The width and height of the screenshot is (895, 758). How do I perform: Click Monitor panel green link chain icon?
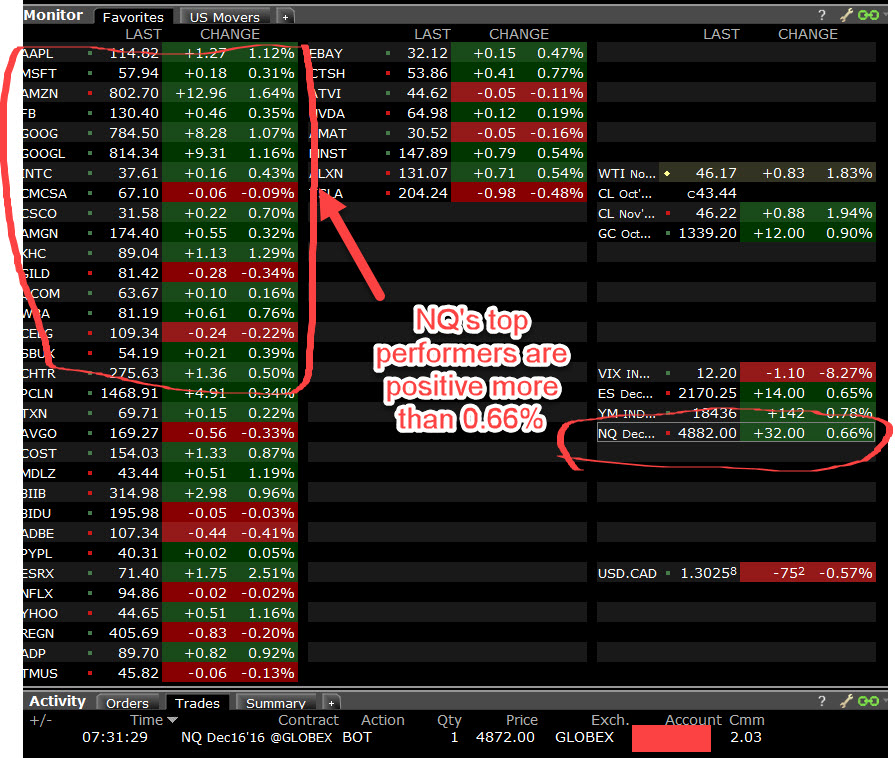(x=869, y=15)
